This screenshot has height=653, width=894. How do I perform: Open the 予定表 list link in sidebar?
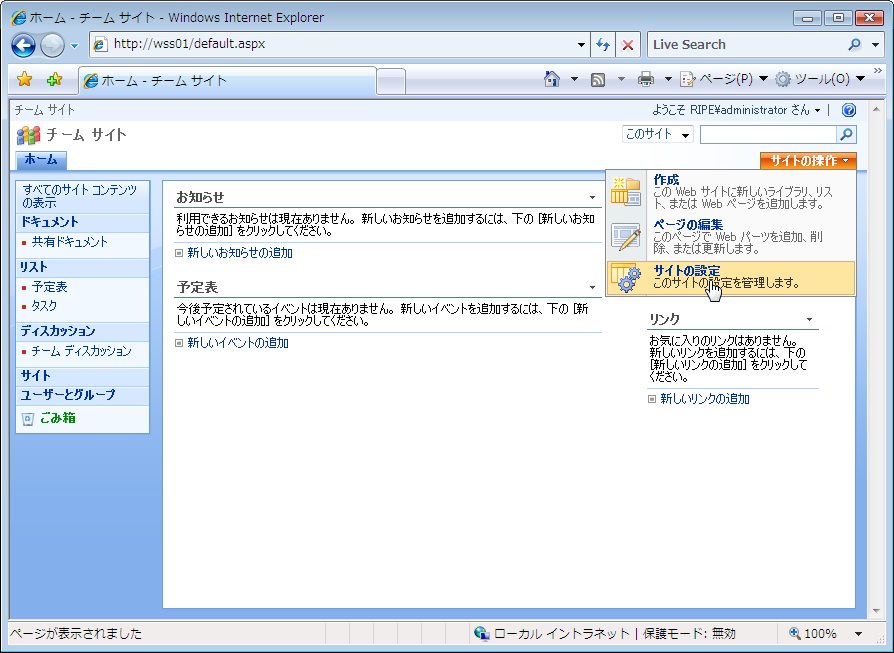(50, 287)
